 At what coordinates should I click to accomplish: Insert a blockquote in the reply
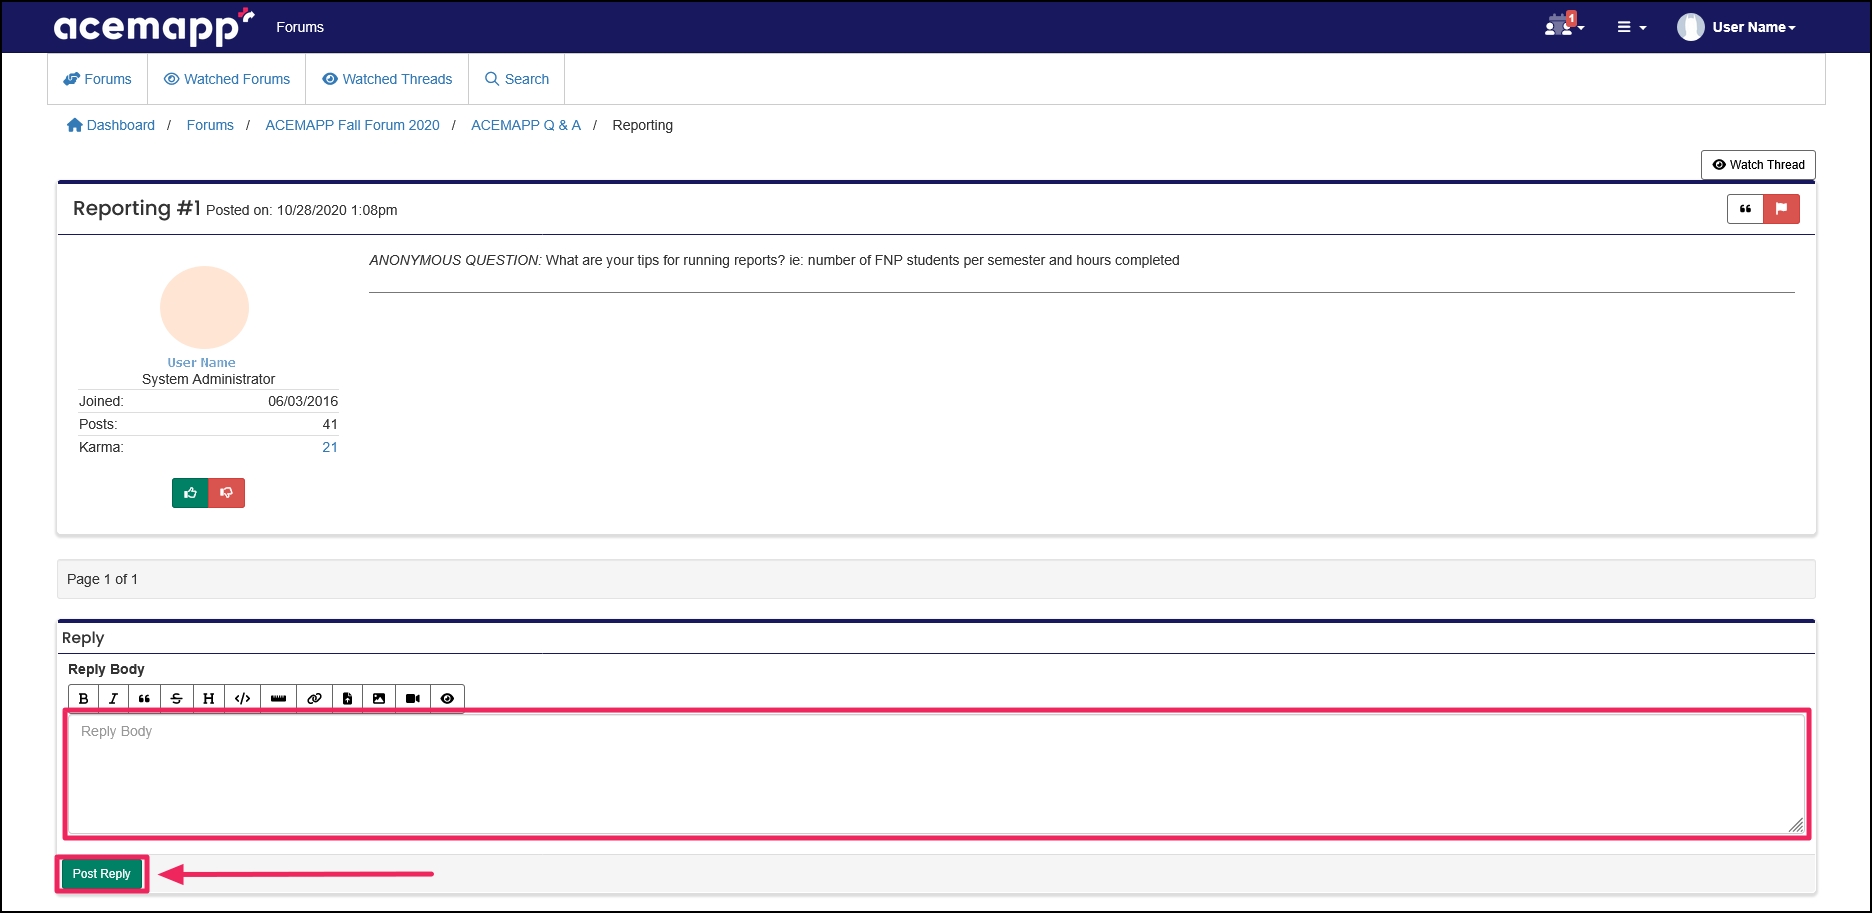coord(145,698)
